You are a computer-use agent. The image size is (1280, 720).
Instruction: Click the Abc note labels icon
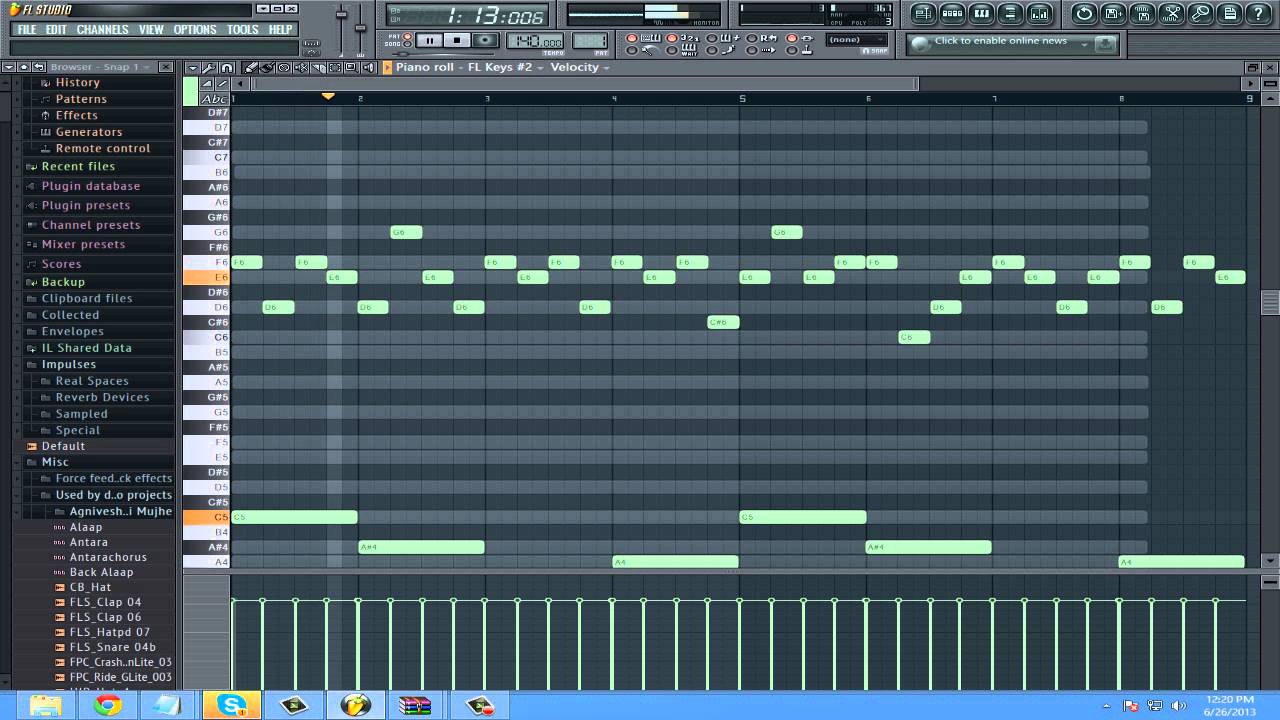214,99
